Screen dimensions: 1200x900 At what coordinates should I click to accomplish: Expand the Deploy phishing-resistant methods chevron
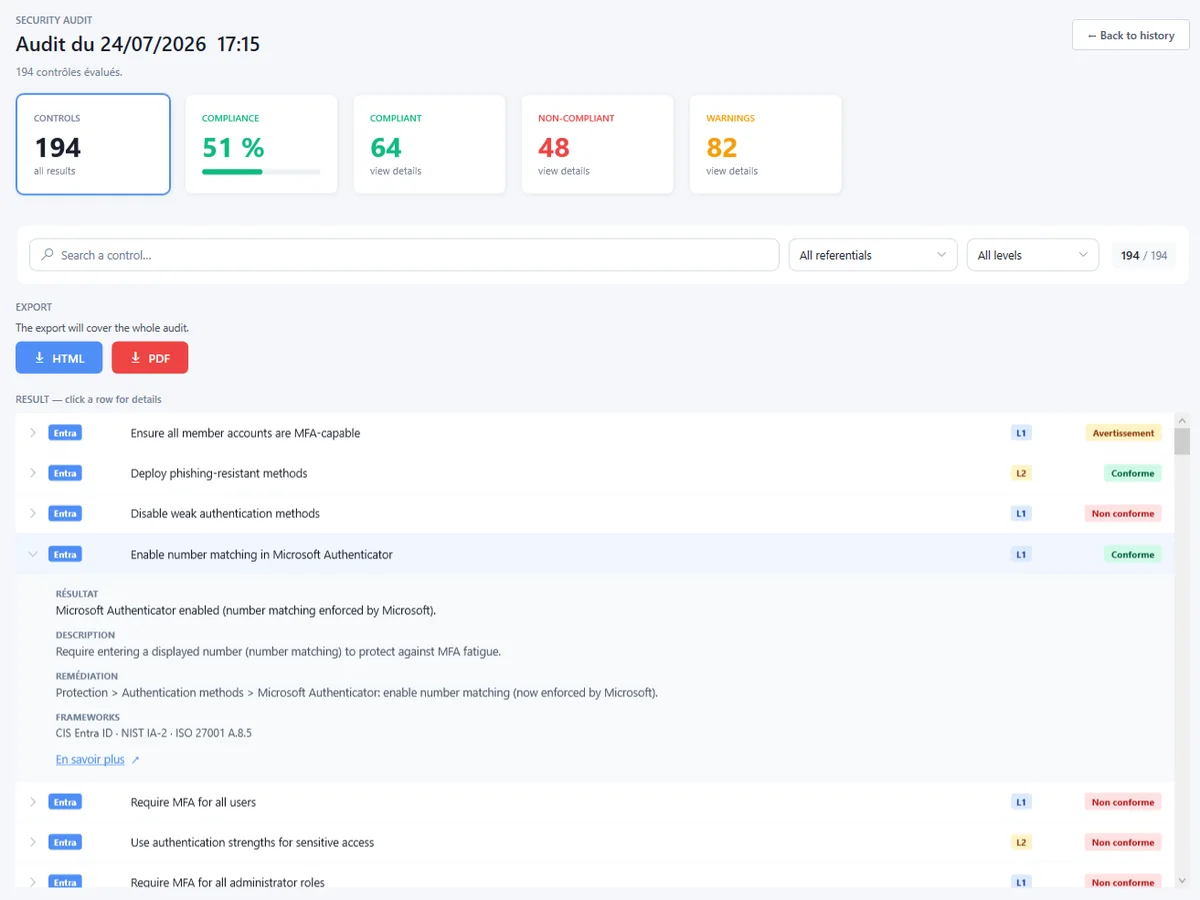click(x=33, y=473)
